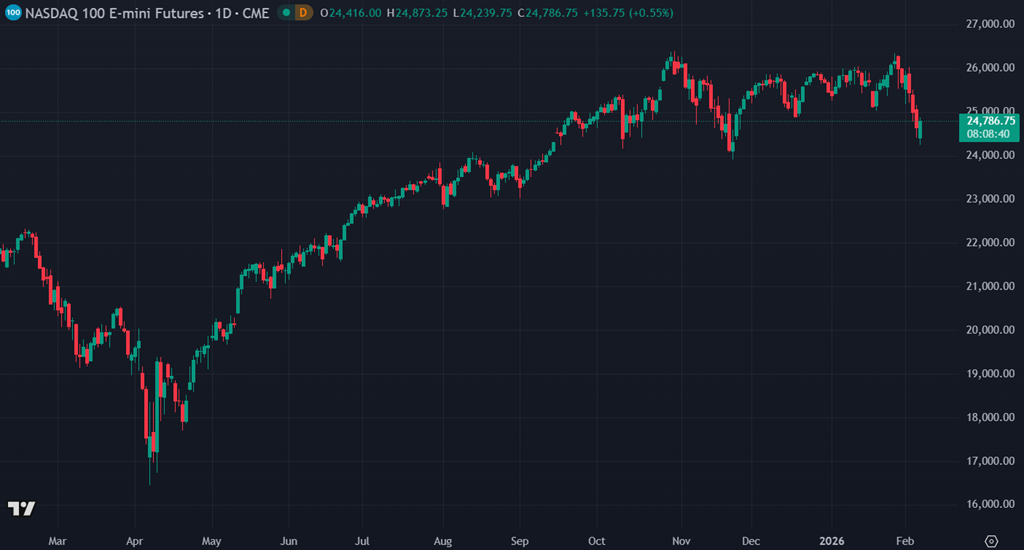1024x550 pixels.
Task: Click the Feb label on time axis
Action: click(x=903, y=540)
